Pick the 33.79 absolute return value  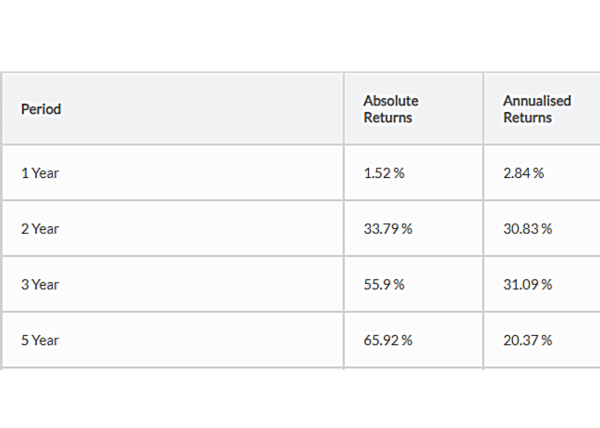point(382,229)
